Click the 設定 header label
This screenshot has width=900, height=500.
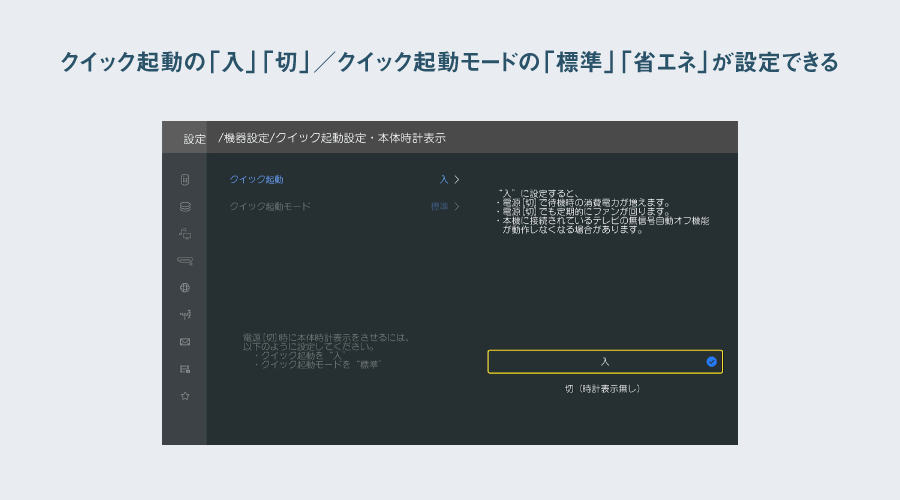195,139
